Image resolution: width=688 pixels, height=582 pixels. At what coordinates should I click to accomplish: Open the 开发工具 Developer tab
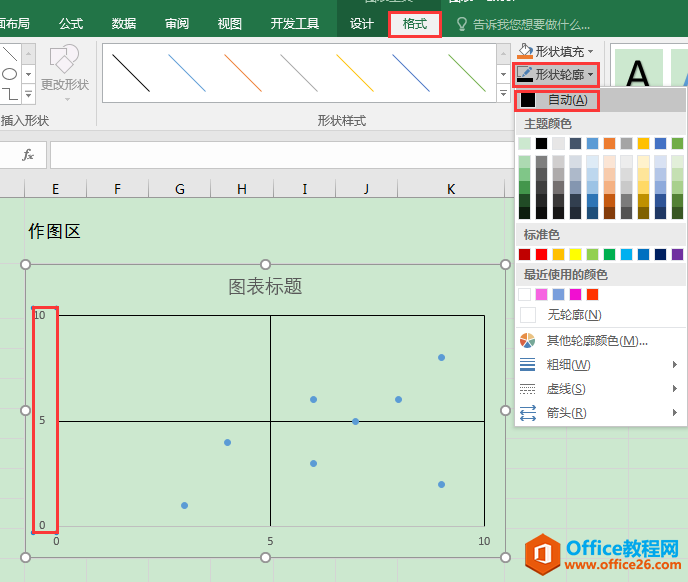pyautogui.click(x=294, y=24)
